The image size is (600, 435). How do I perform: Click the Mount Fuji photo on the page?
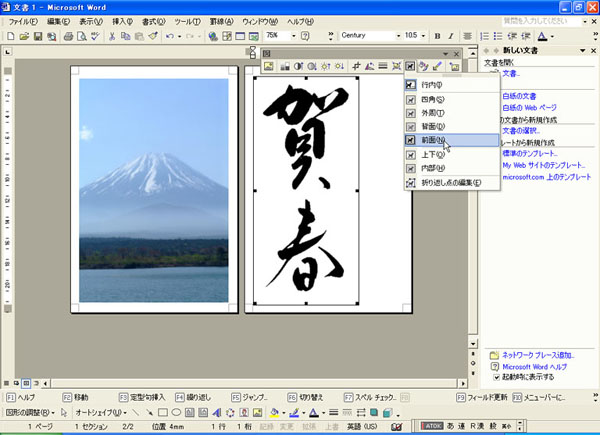(153, 188)
